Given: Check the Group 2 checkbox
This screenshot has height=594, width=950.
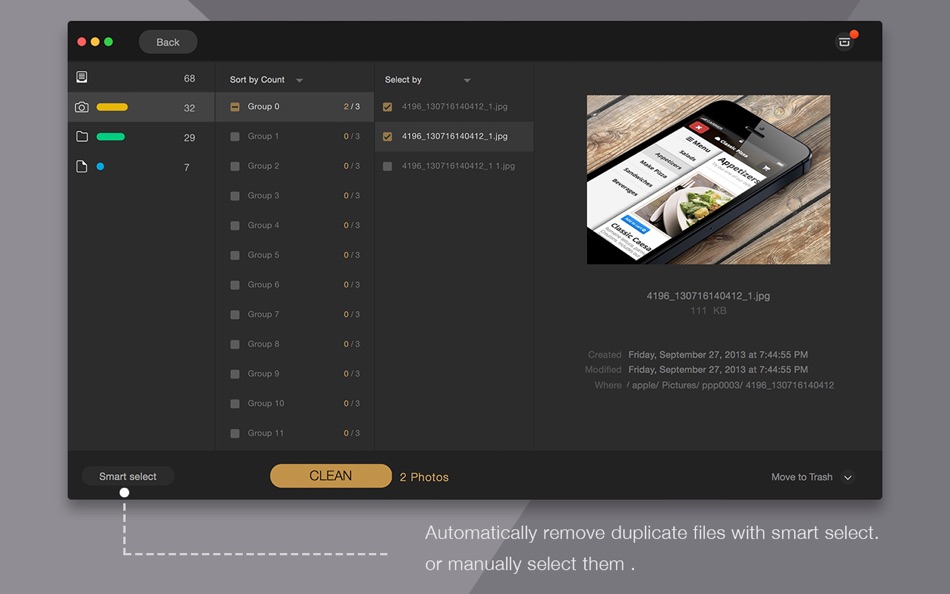Looking at the screenshot, I should 234,166.
